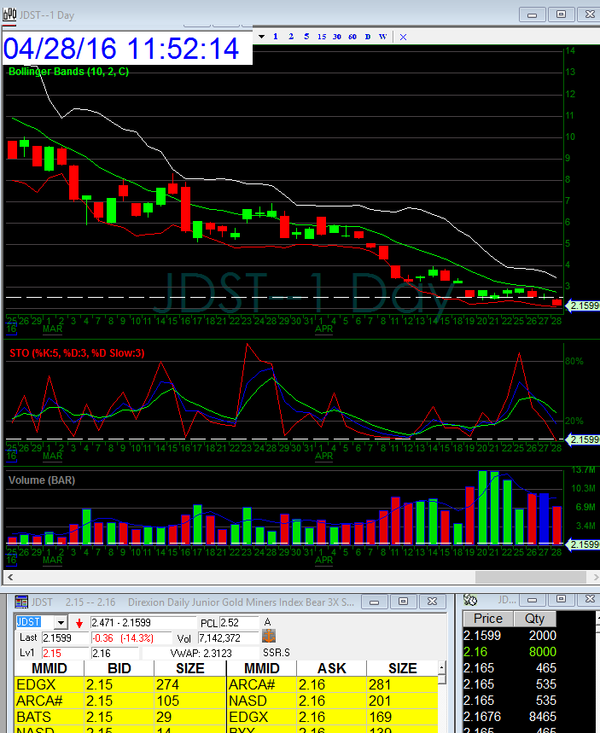Click the JDST symbol input field
Screen dimensions: 600x733
pos(35,623)
